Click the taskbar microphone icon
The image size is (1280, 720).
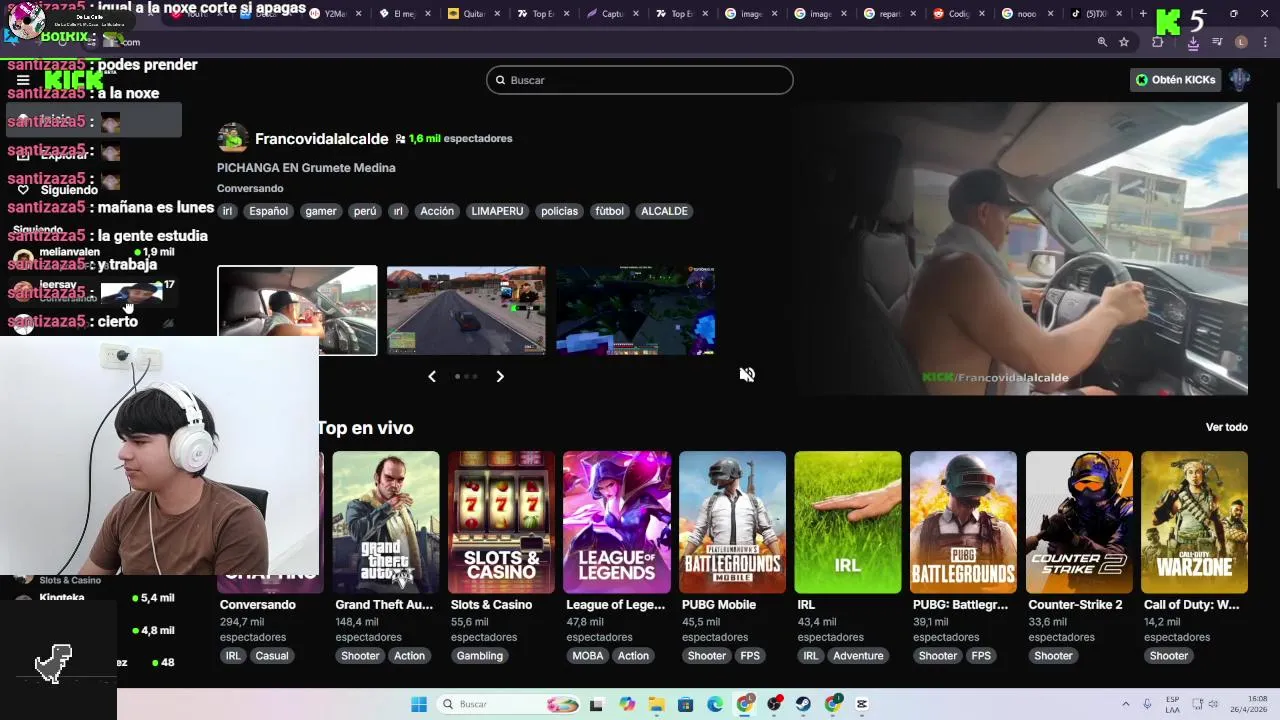pos(1147,704)
